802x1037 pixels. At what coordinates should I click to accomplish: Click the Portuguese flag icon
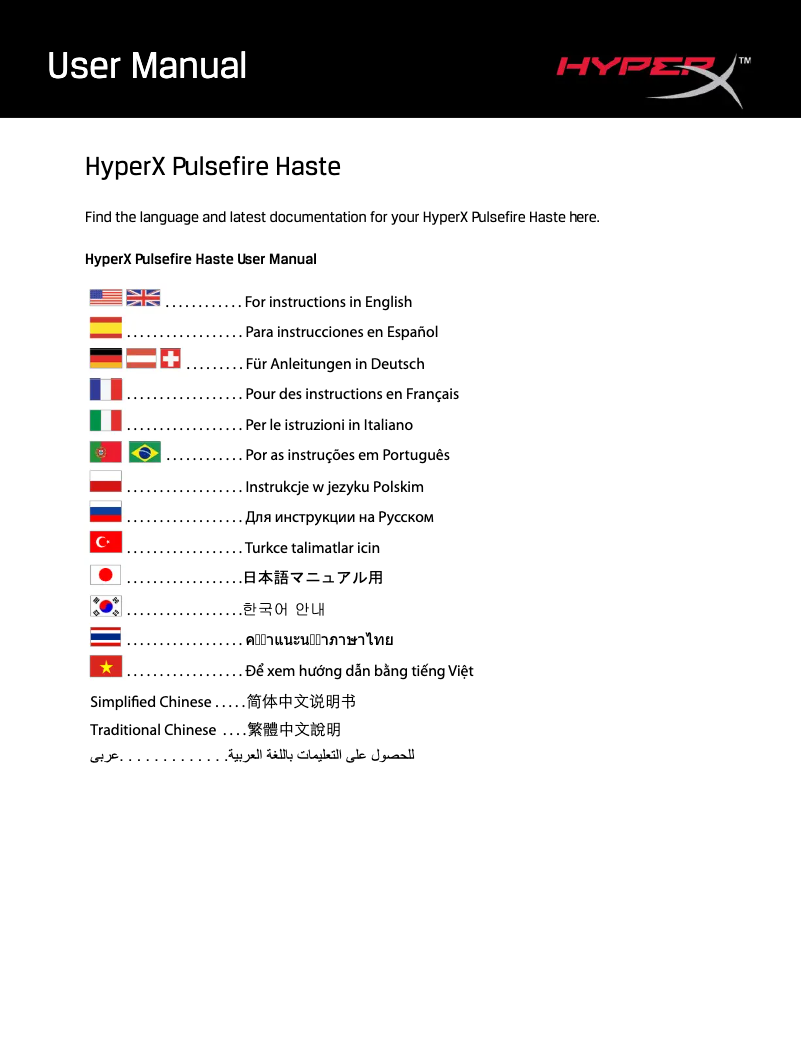(106, 451)
